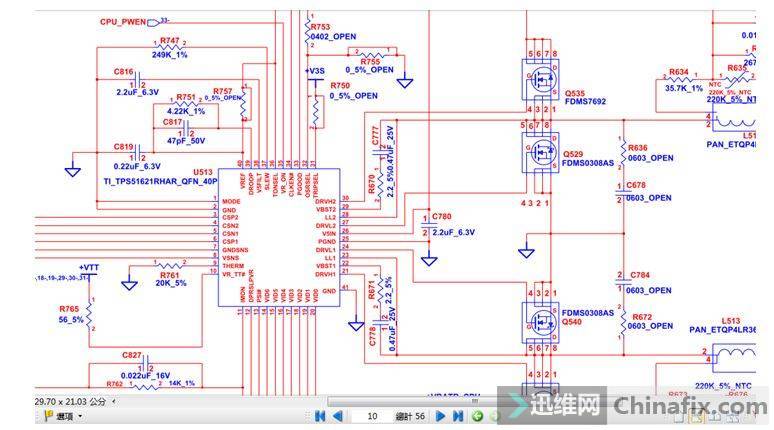Click the C780 capacitor label
The height and width of the screenshot is (430, 774).
click(442, 216)
